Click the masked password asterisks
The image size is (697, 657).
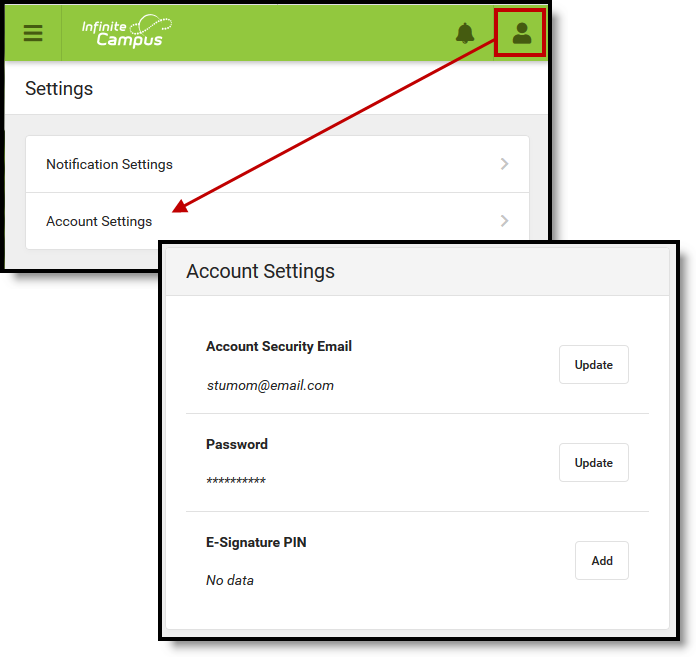tap(236, 481)
